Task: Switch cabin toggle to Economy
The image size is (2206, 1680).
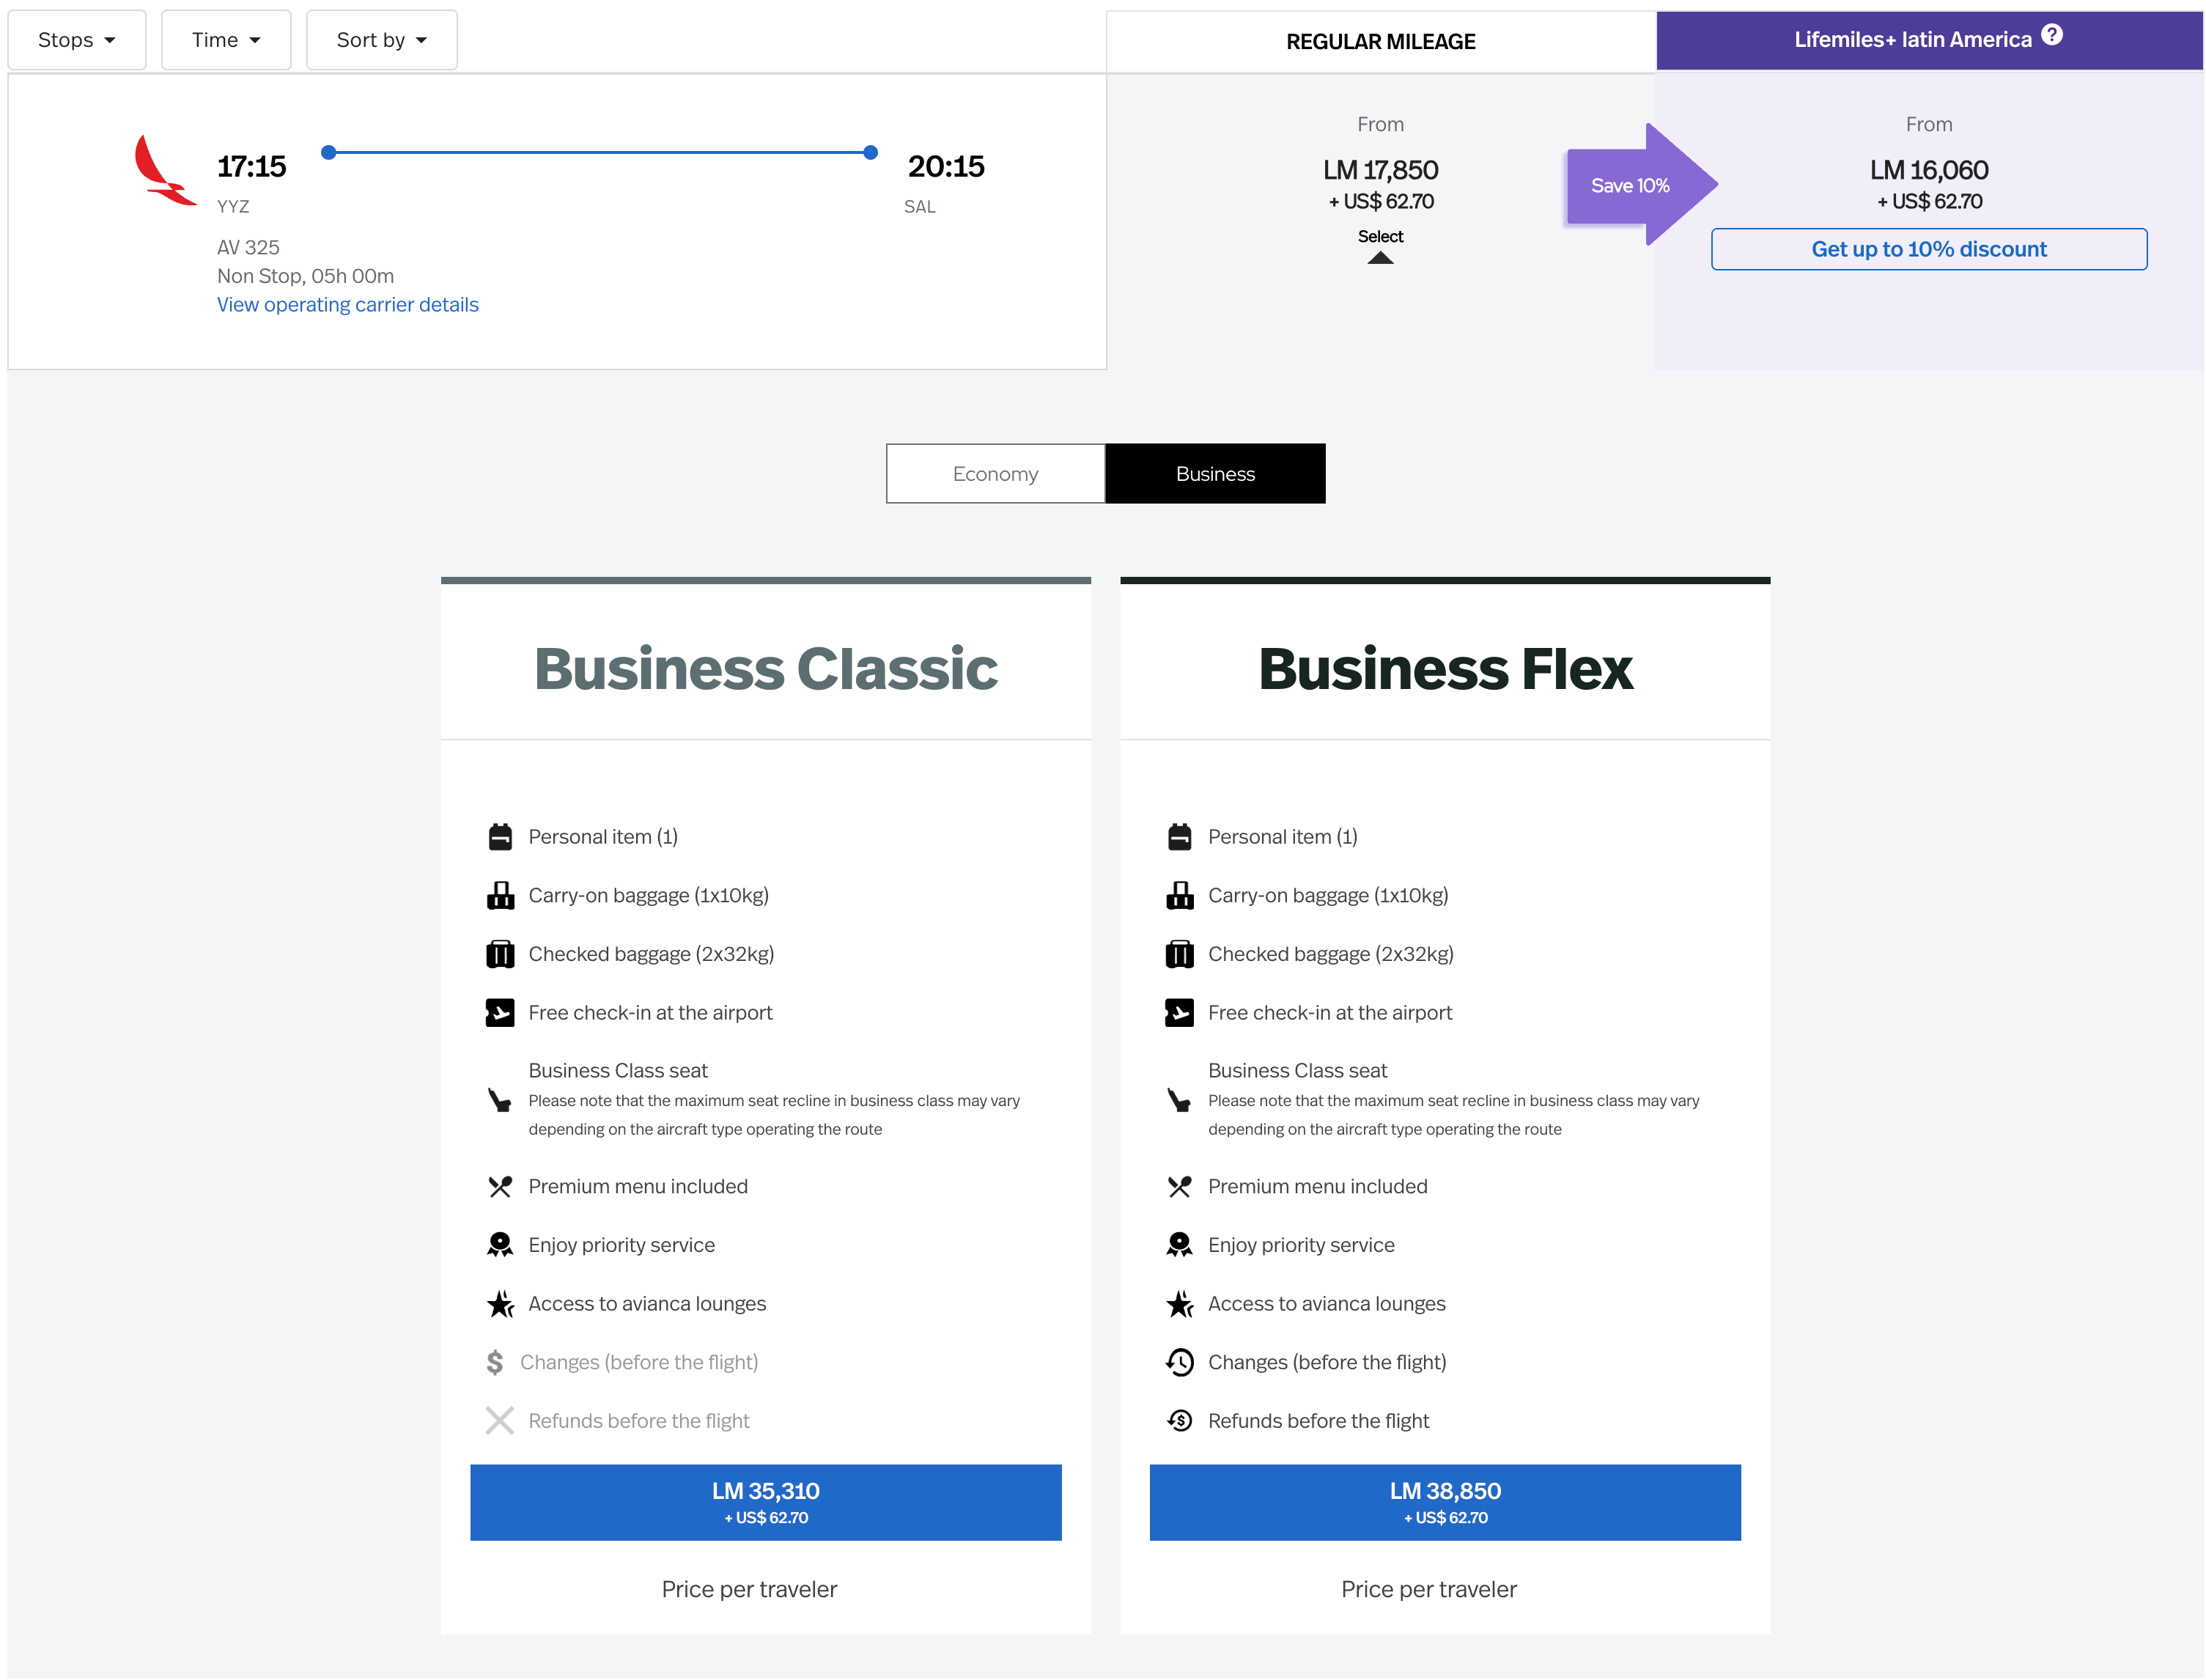Action: 995,474
